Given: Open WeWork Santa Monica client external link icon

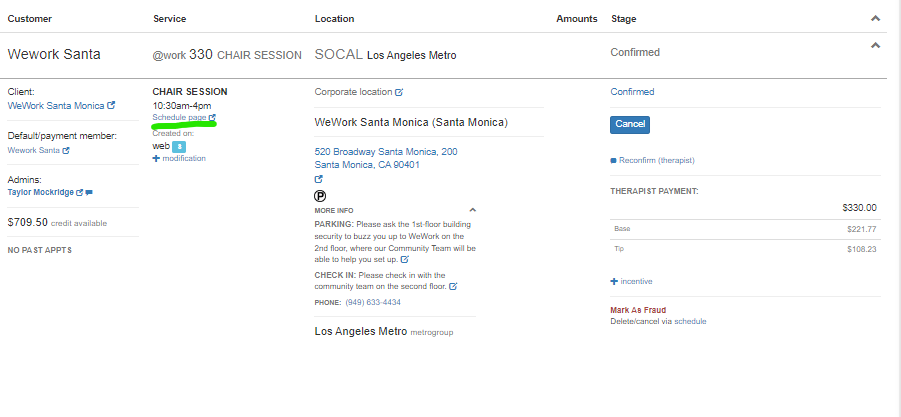Looking at the screenshot, I should click(x=111, y=105).
